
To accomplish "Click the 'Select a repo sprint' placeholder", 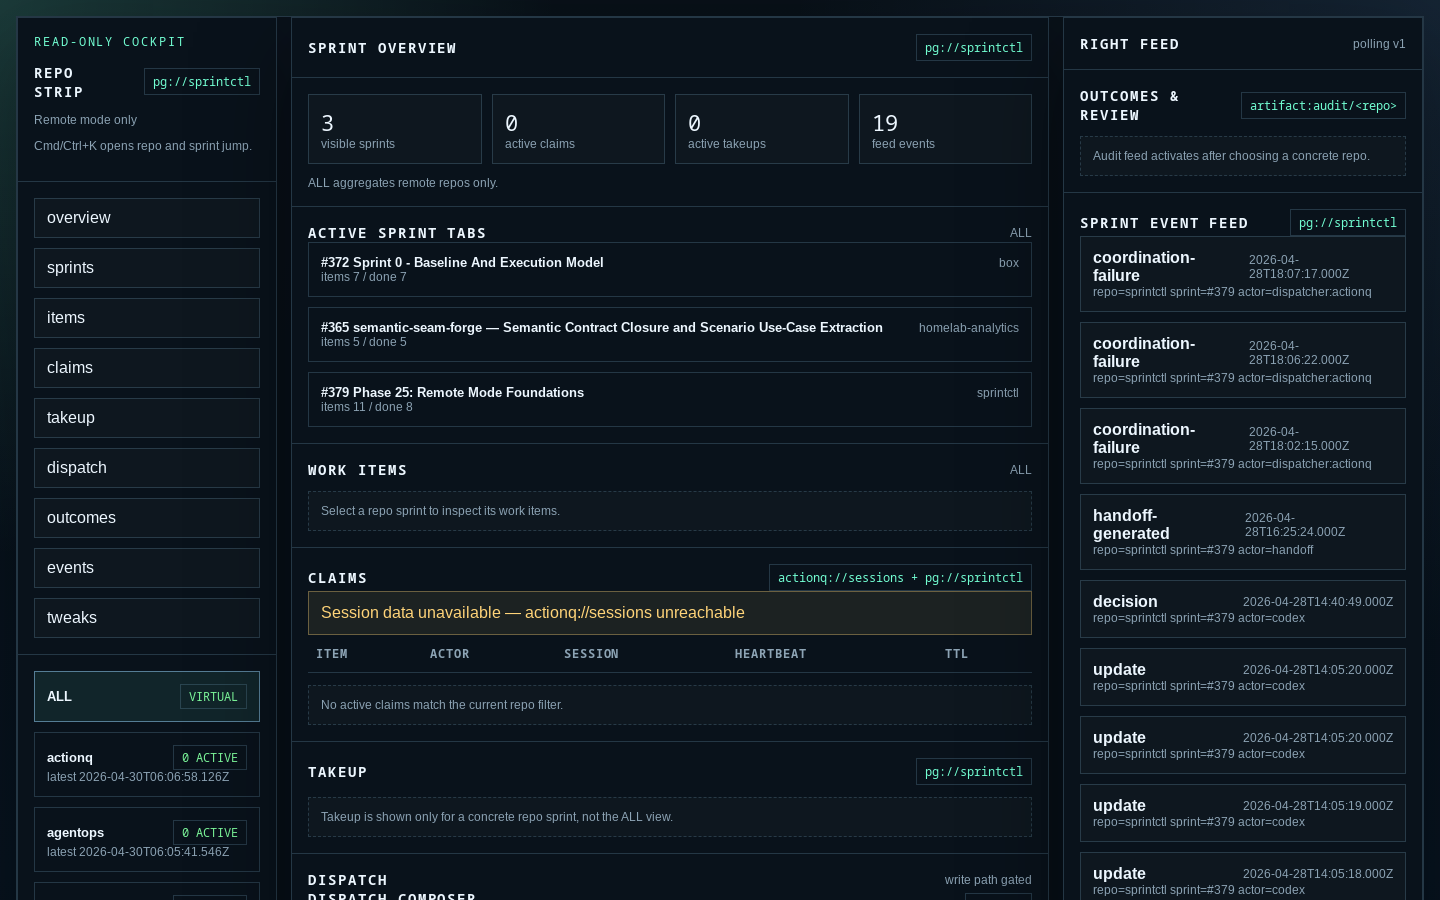I will pyautogui.click(x=670, y=511).
